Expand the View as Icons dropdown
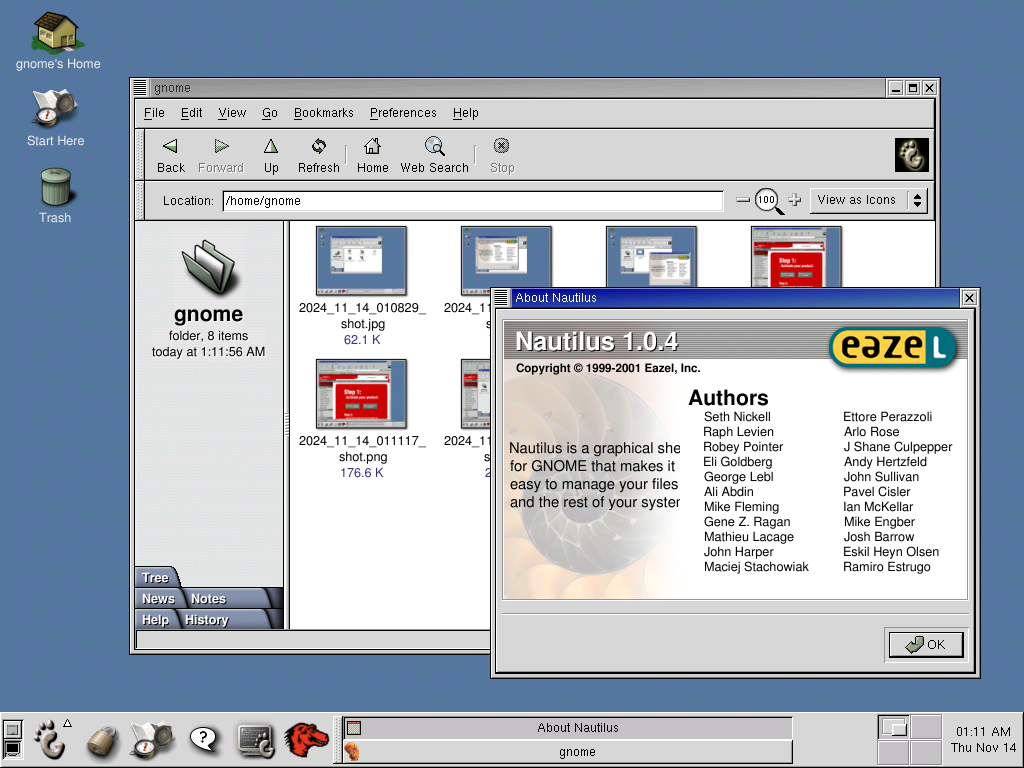The height and width of the screenshot is (768, 1024). 869,200
